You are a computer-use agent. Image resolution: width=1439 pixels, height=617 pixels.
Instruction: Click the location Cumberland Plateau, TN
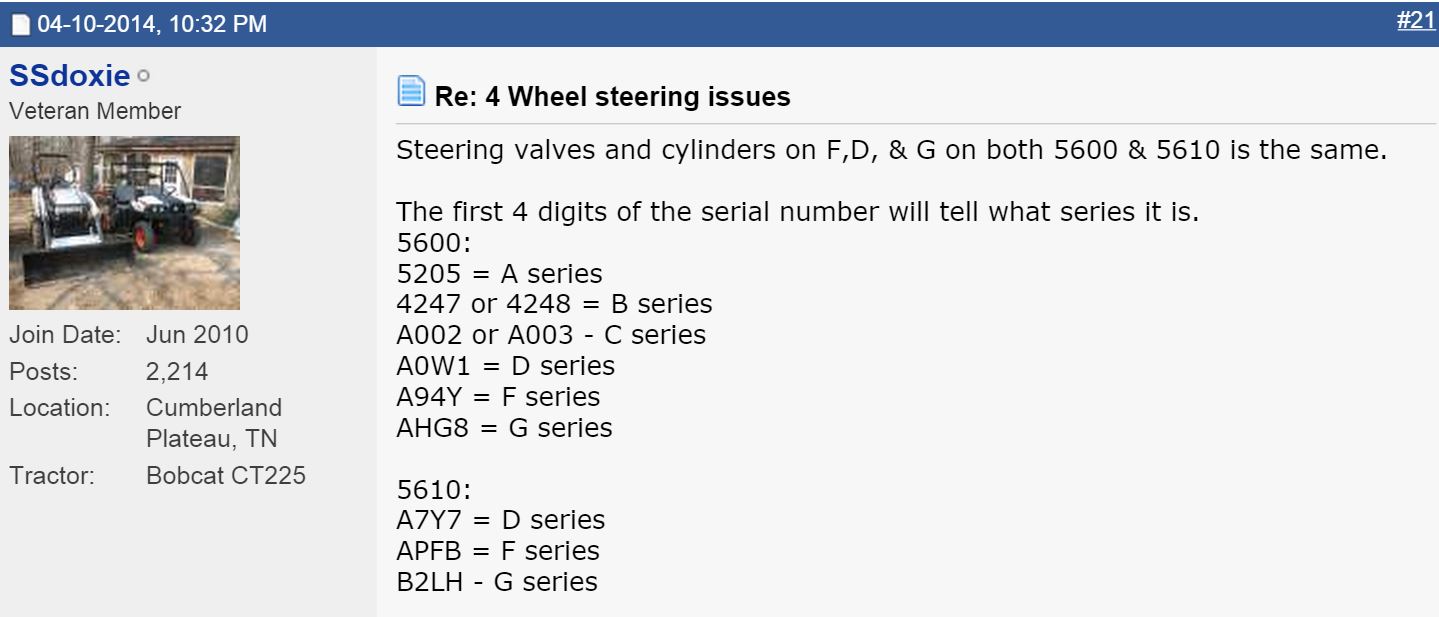tap(213, 422)
